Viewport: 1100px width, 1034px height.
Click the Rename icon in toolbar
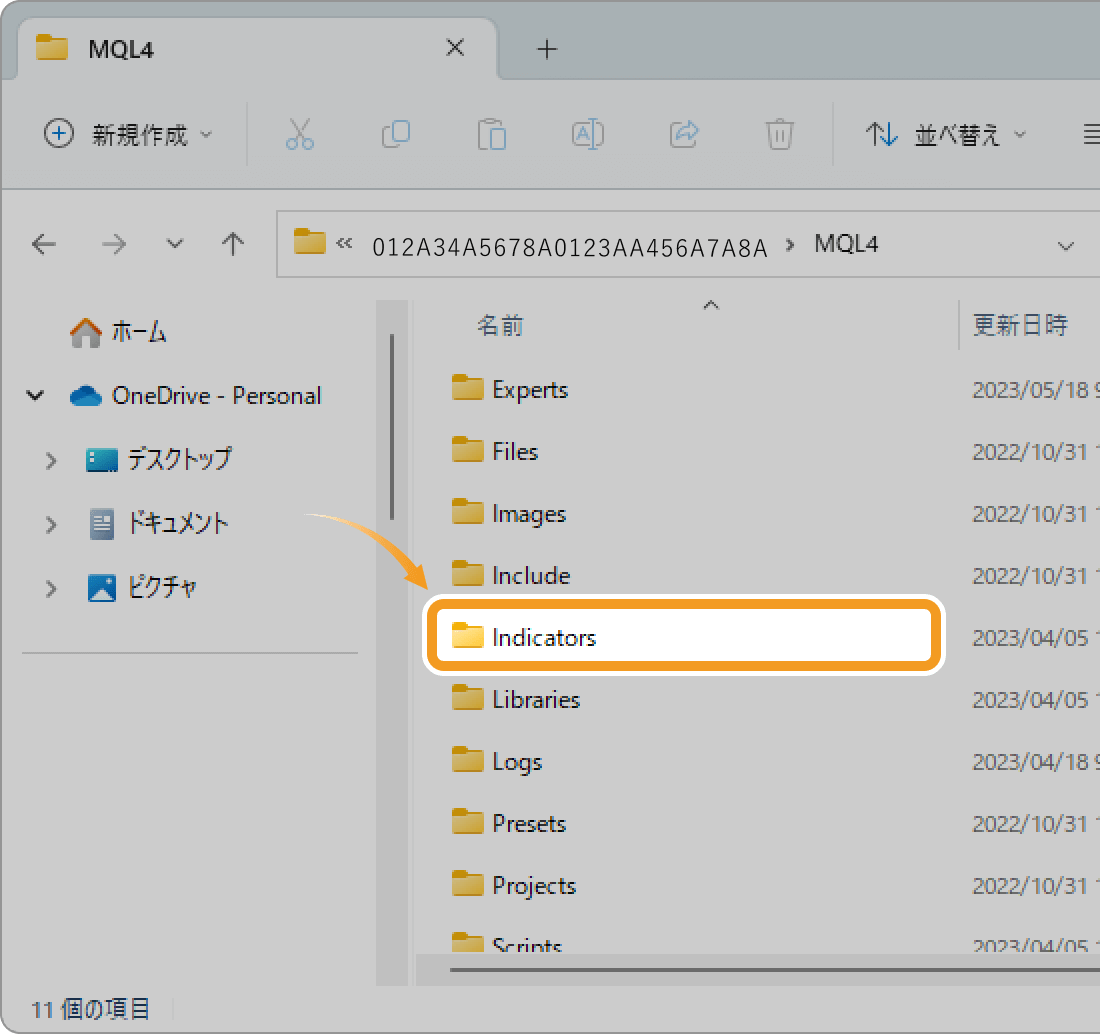point(588,134)
